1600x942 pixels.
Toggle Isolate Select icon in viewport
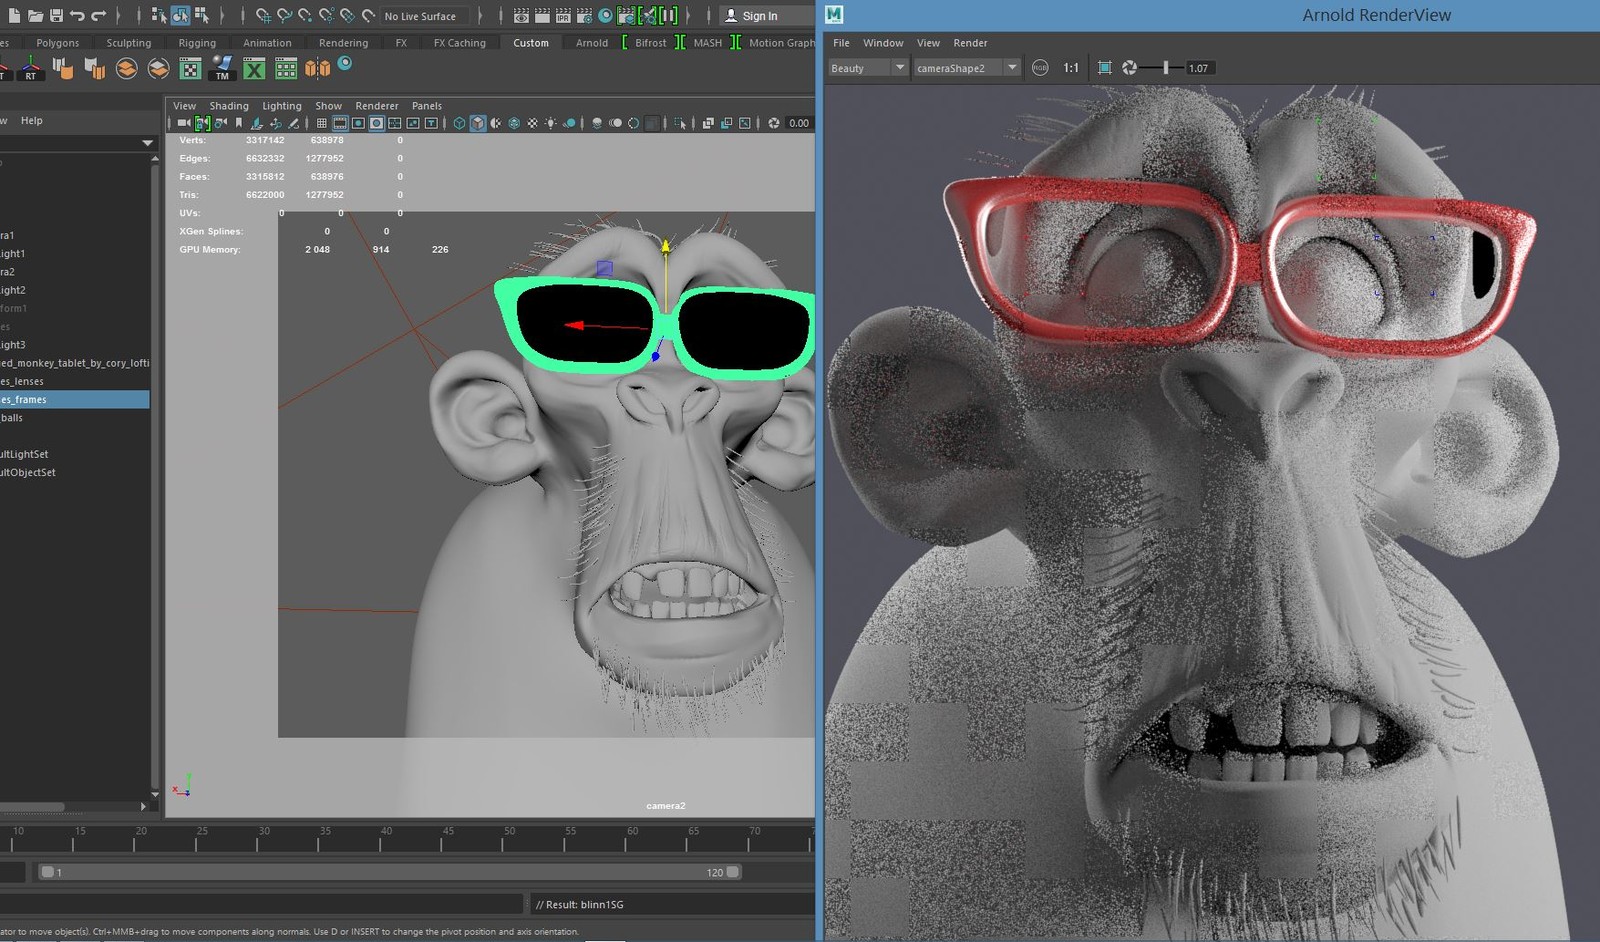click(x=680, y=123)
